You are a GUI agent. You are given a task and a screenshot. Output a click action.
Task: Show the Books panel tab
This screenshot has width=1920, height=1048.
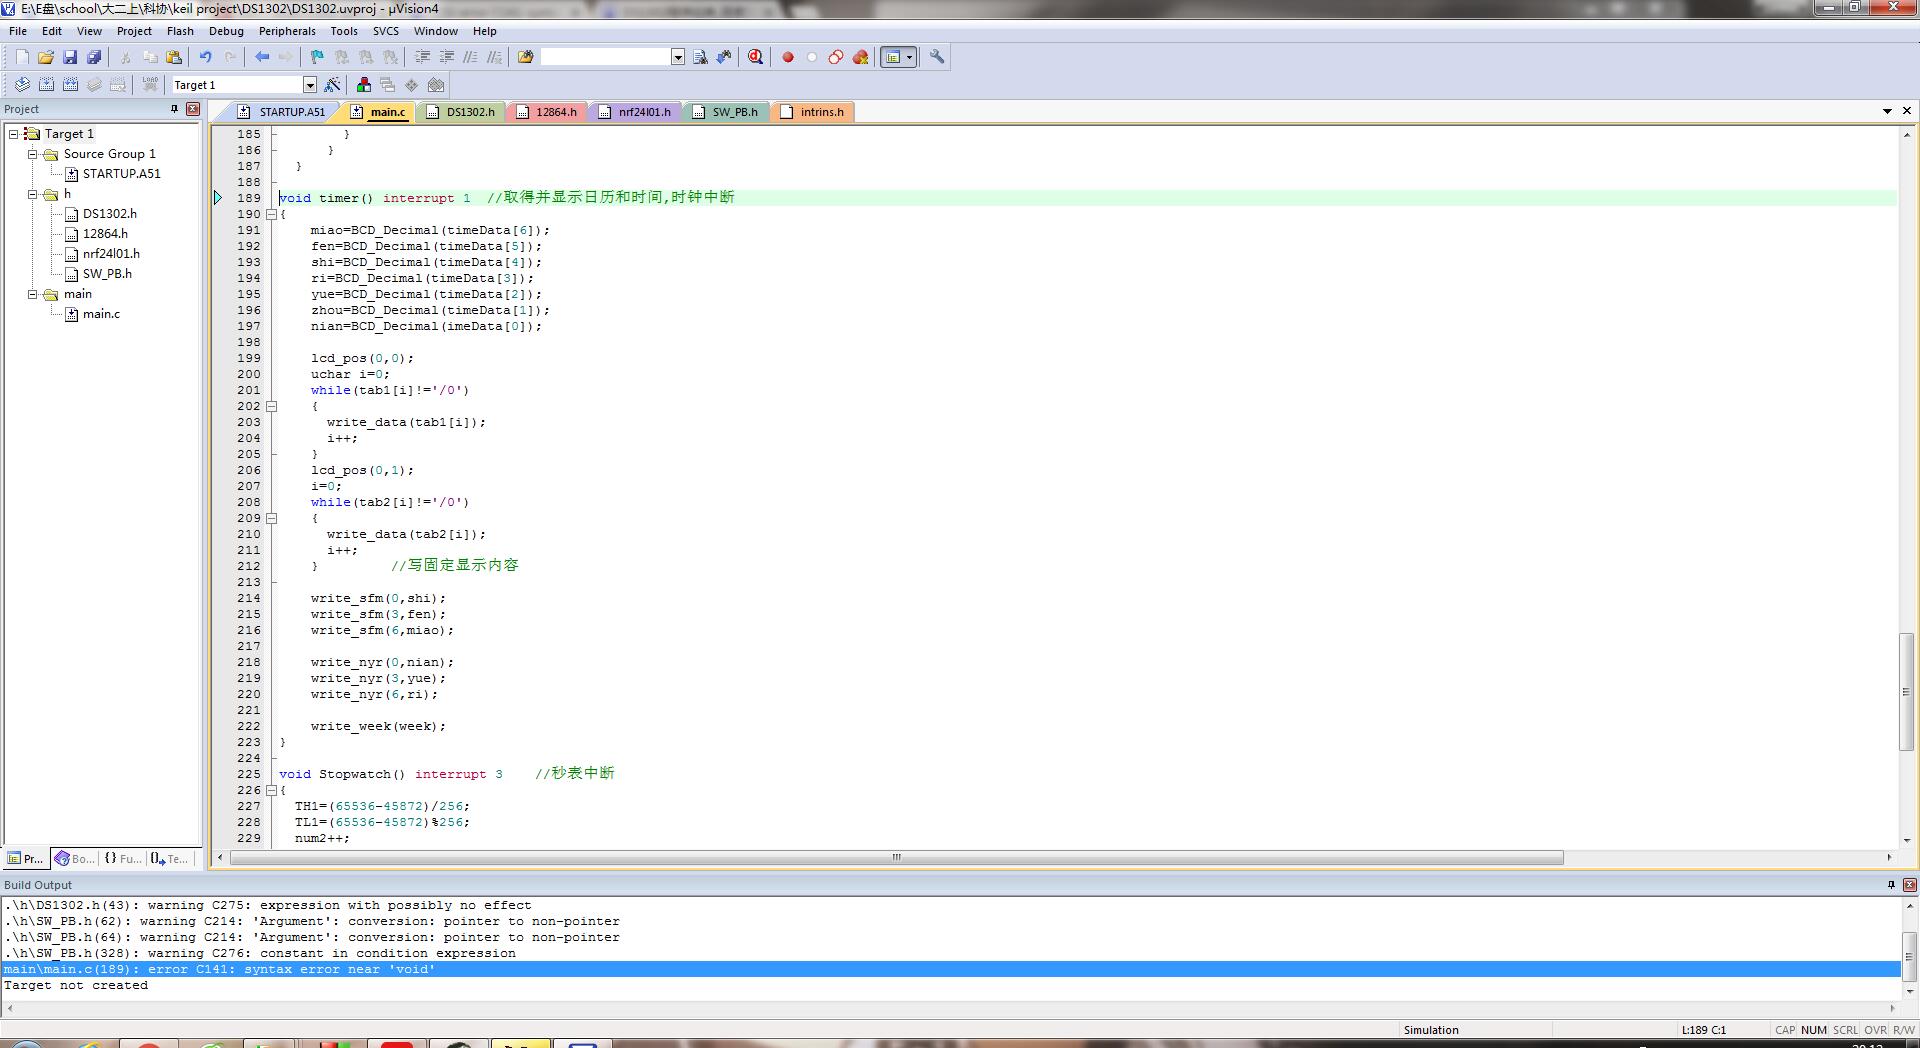click(75, 858)
